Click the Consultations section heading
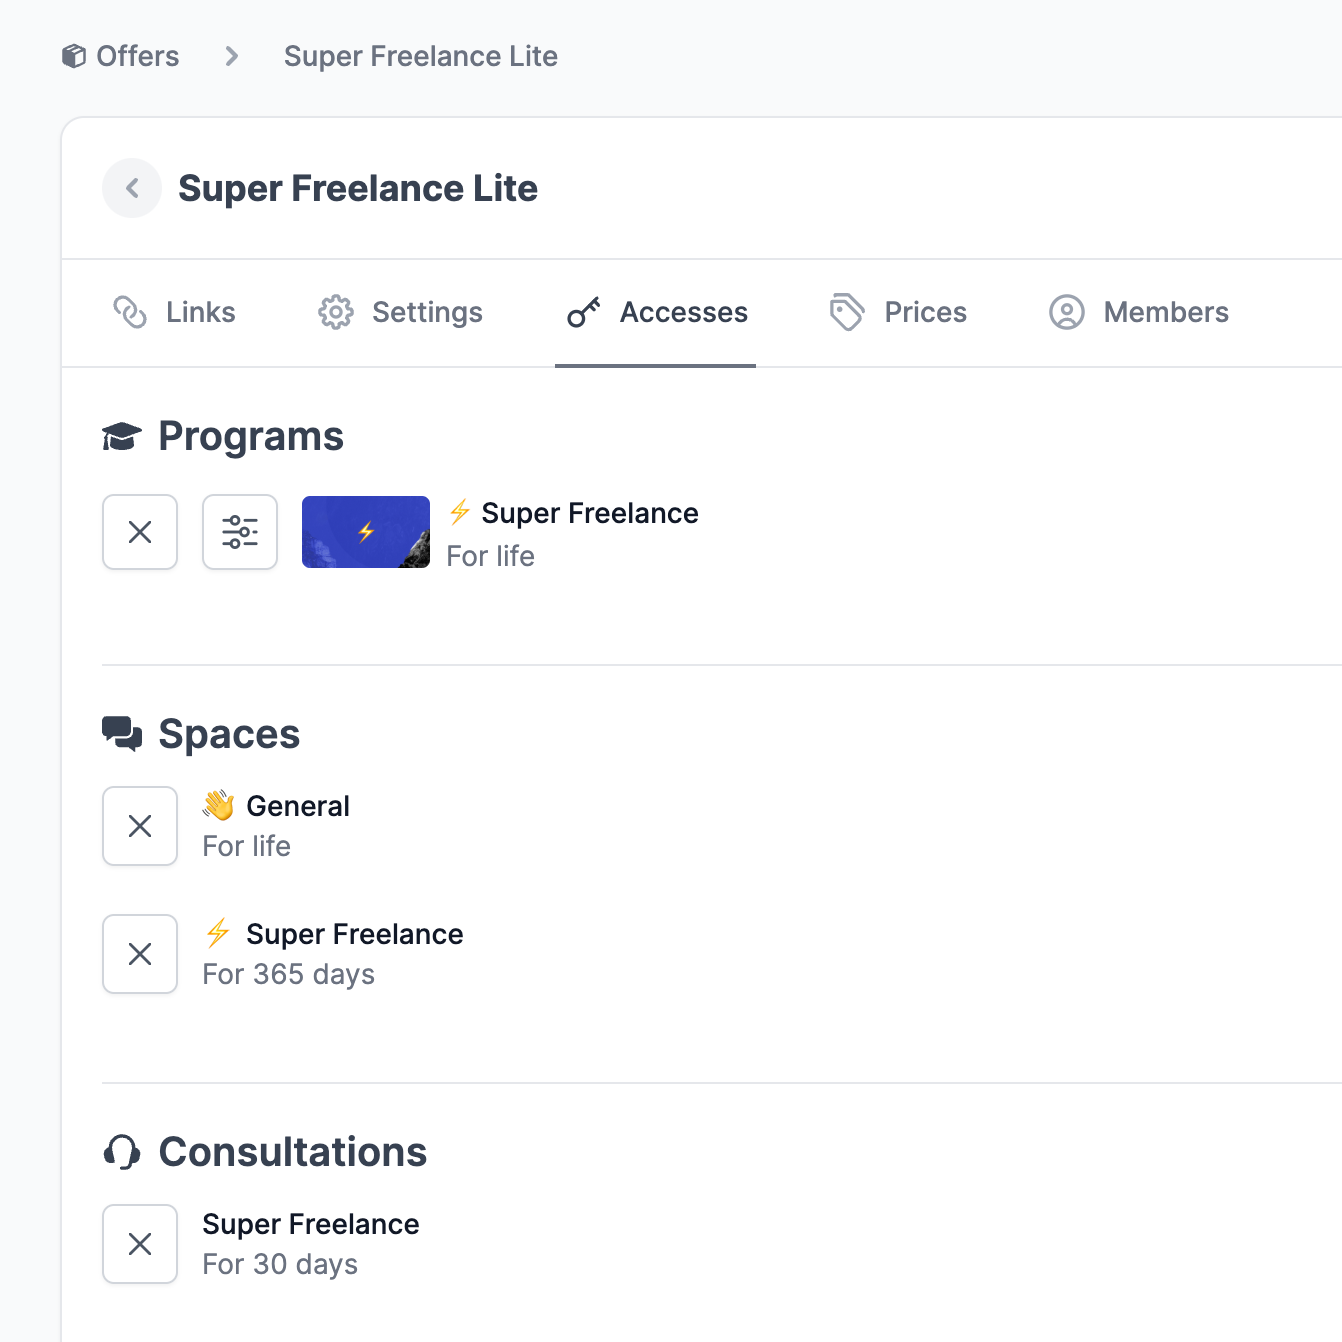 293,1152
